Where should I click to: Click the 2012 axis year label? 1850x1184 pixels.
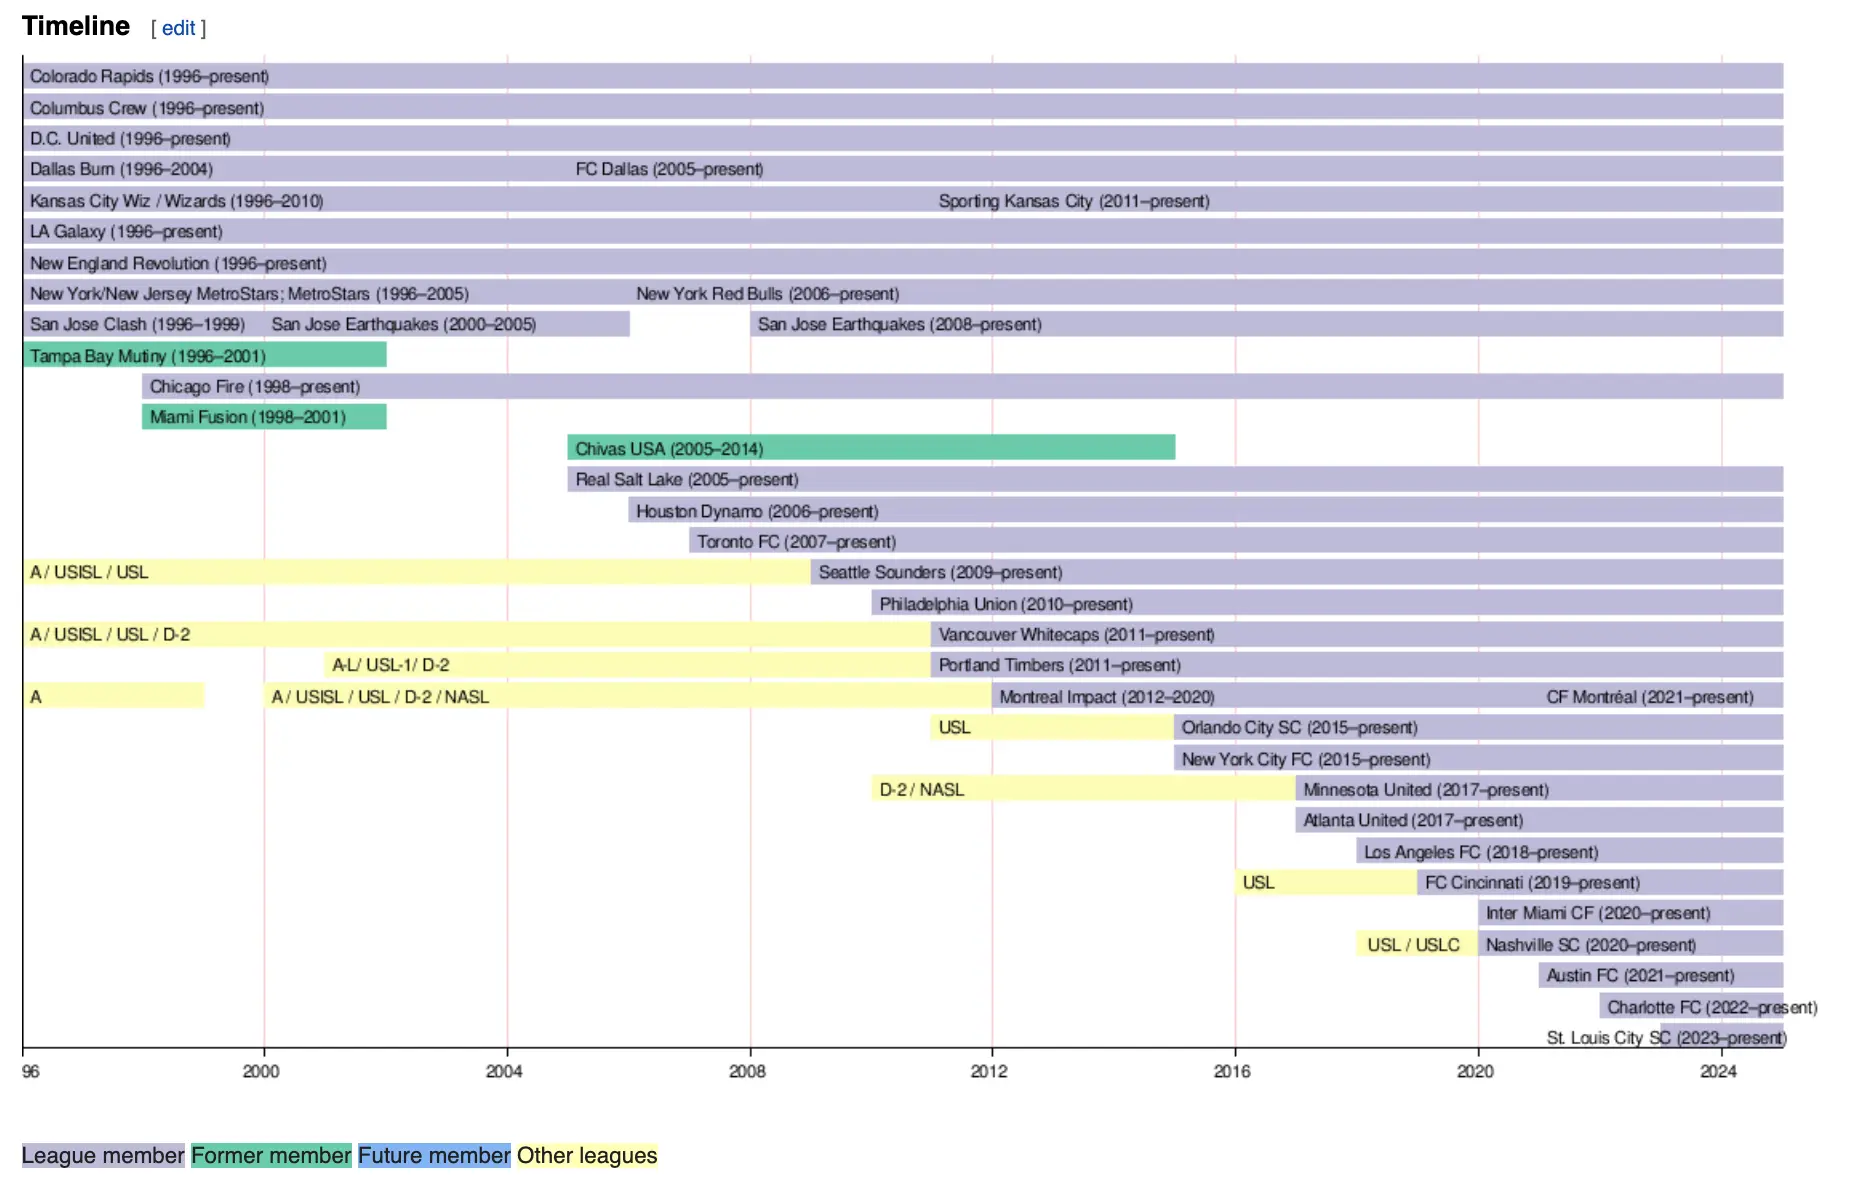click(989, 1071)
